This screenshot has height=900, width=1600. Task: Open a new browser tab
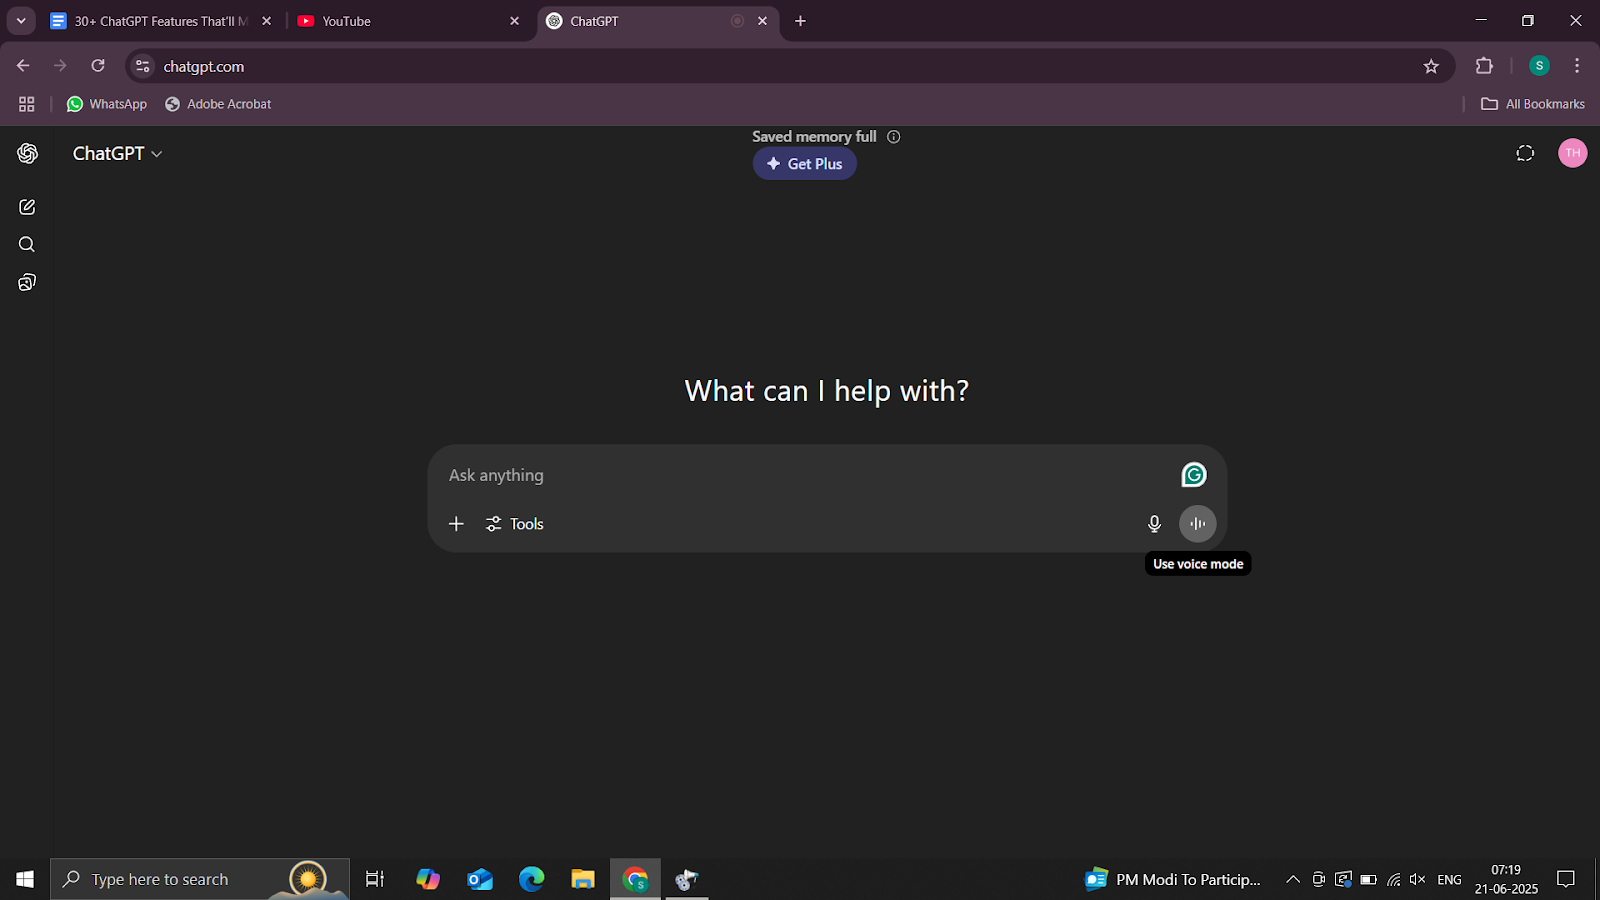(x=800, y=21)
